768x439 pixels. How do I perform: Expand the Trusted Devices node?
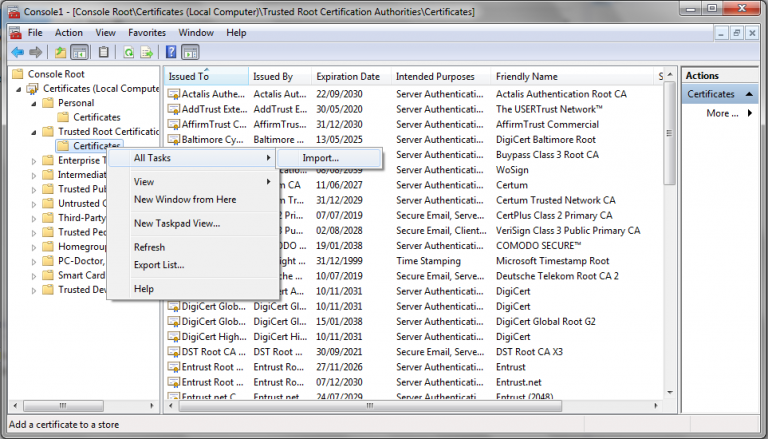pos(33,290)
